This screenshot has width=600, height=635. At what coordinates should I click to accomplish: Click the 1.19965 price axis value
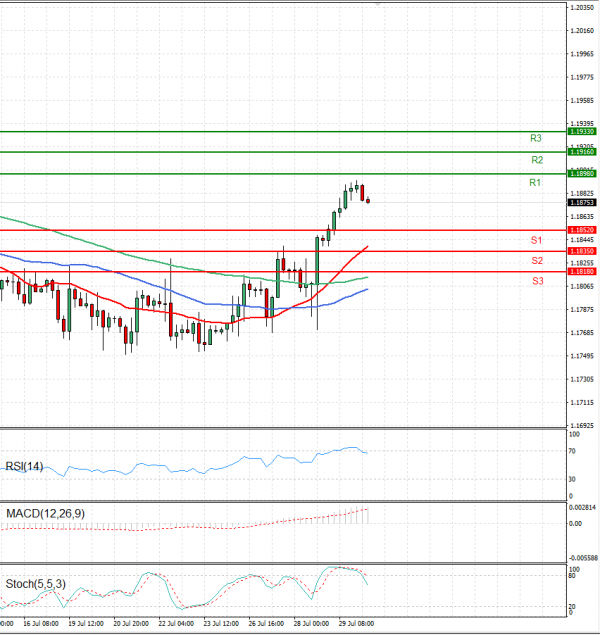pos(582,54)
